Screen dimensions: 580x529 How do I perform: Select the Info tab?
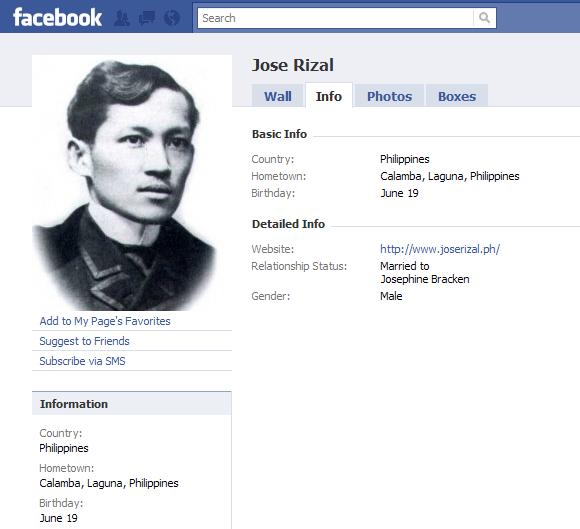pos(328,96)
